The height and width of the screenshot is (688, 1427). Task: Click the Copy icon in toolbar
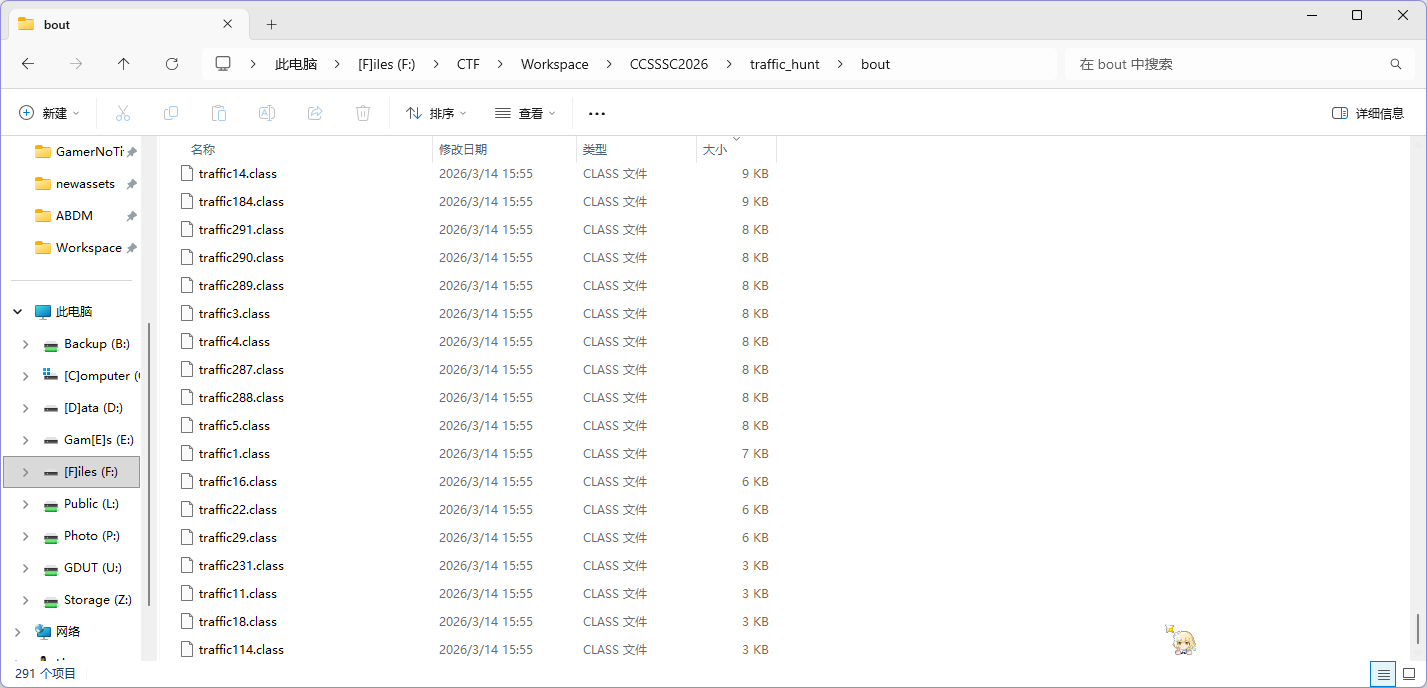[171, 114]
